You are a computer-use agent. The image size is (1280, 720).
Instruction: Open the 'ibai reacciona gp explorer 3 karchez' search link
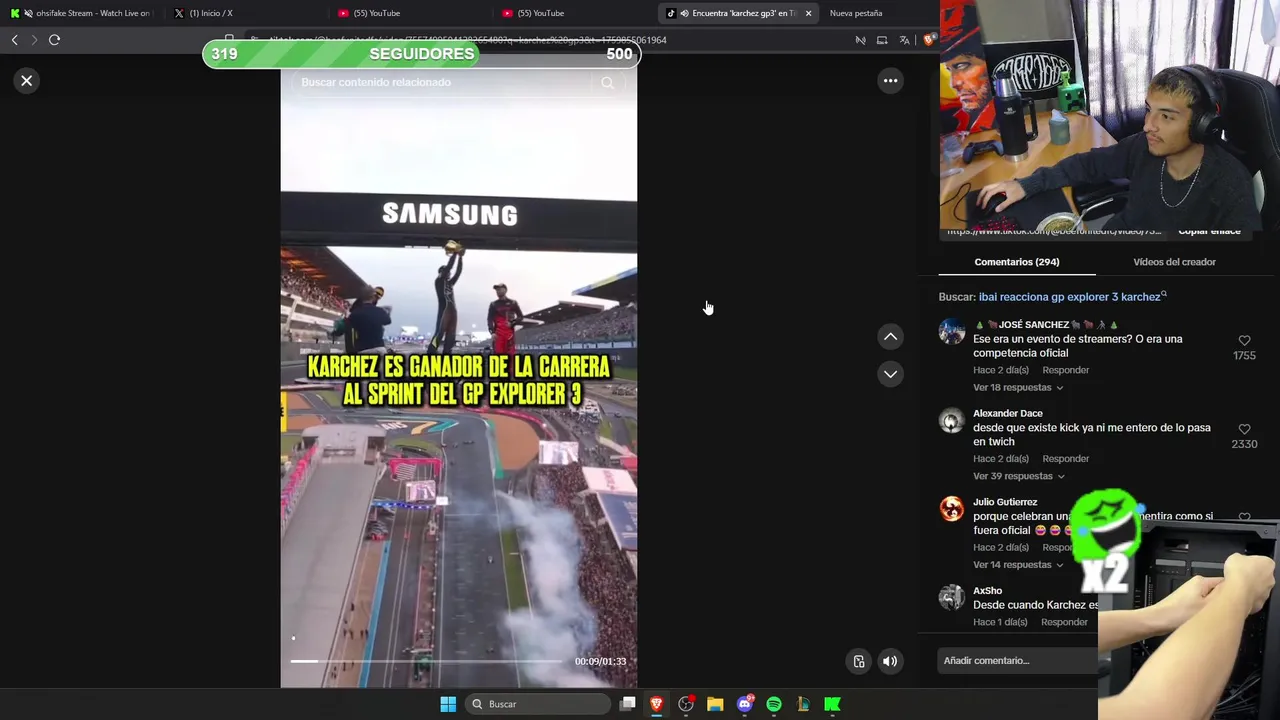(1070, 297)
